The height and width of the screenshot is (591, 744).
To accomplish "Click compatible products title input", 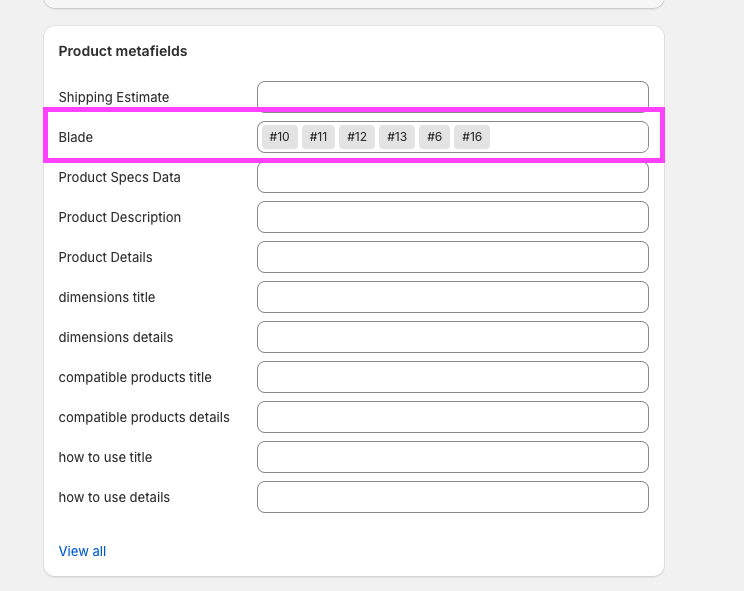I will [452, 377].
